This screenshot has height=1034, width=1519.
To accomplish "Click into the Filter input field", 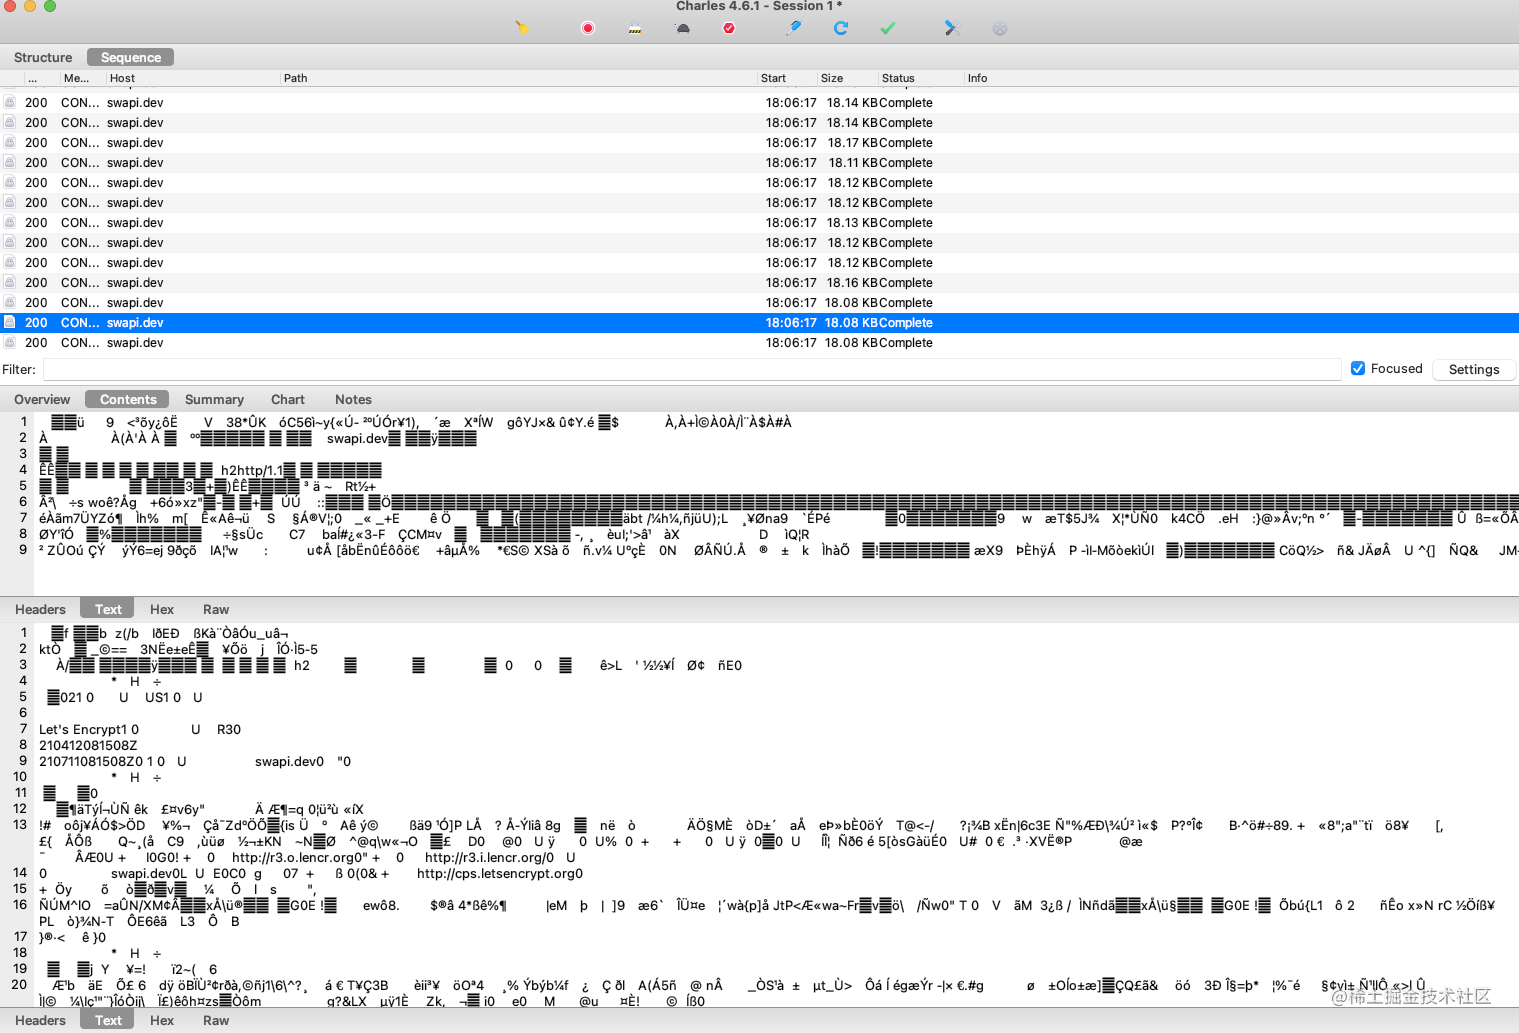I will 692,369.
